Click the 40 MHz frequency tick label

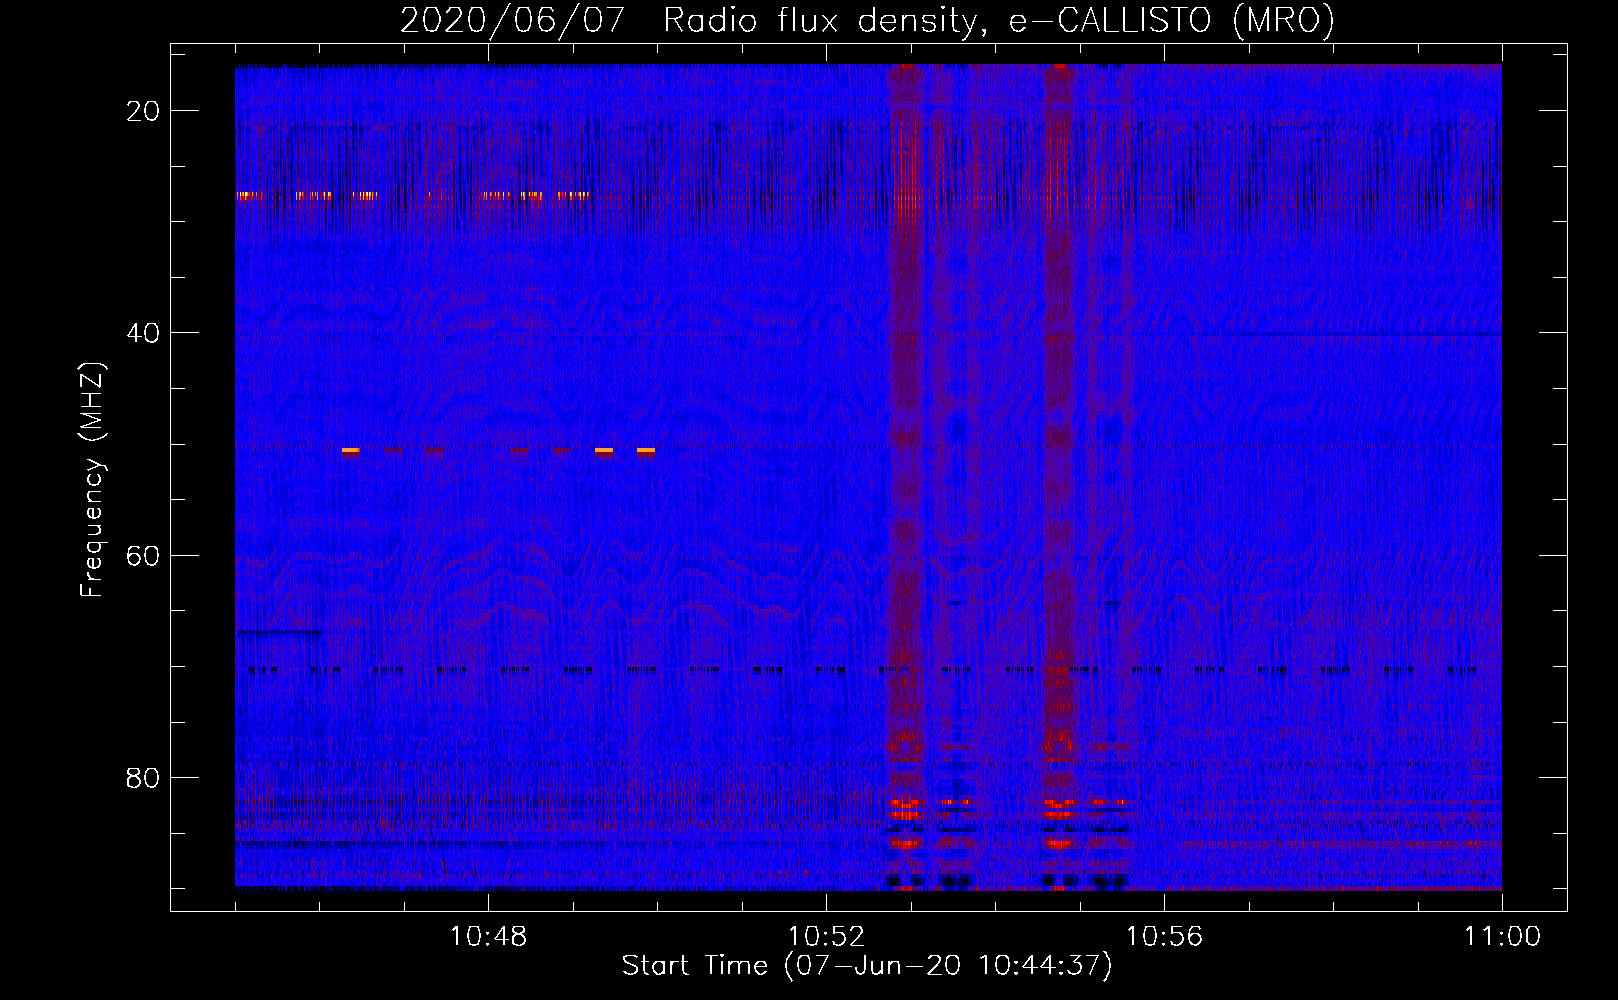(143, 333)
